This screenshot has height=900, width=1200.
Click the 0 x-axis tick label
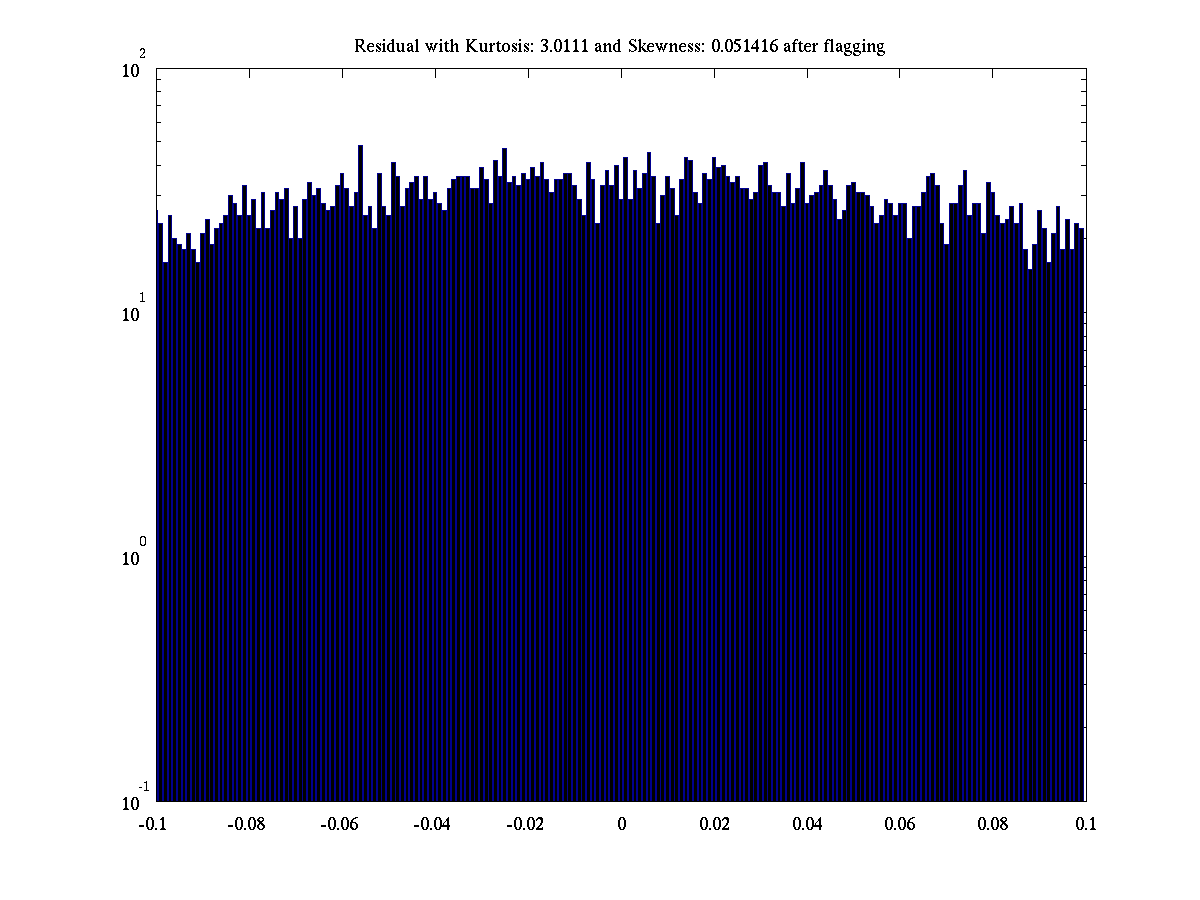click(x=622, y=825)
